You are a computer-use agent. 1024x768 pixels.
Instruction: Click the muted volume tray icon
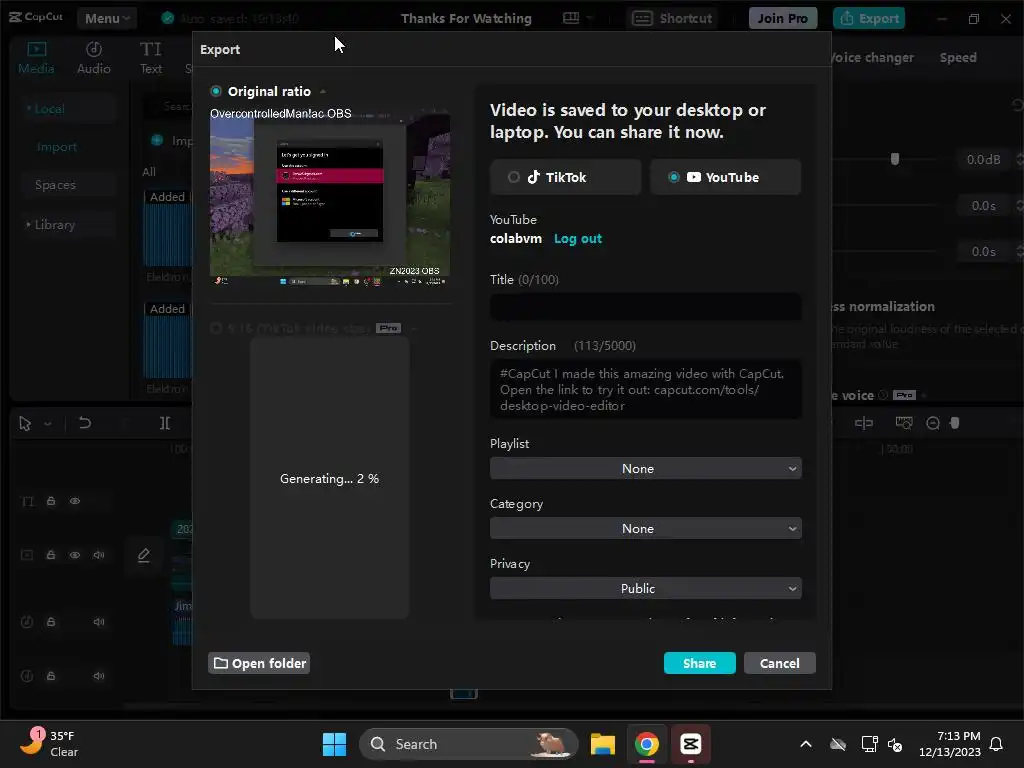(895, 744)
